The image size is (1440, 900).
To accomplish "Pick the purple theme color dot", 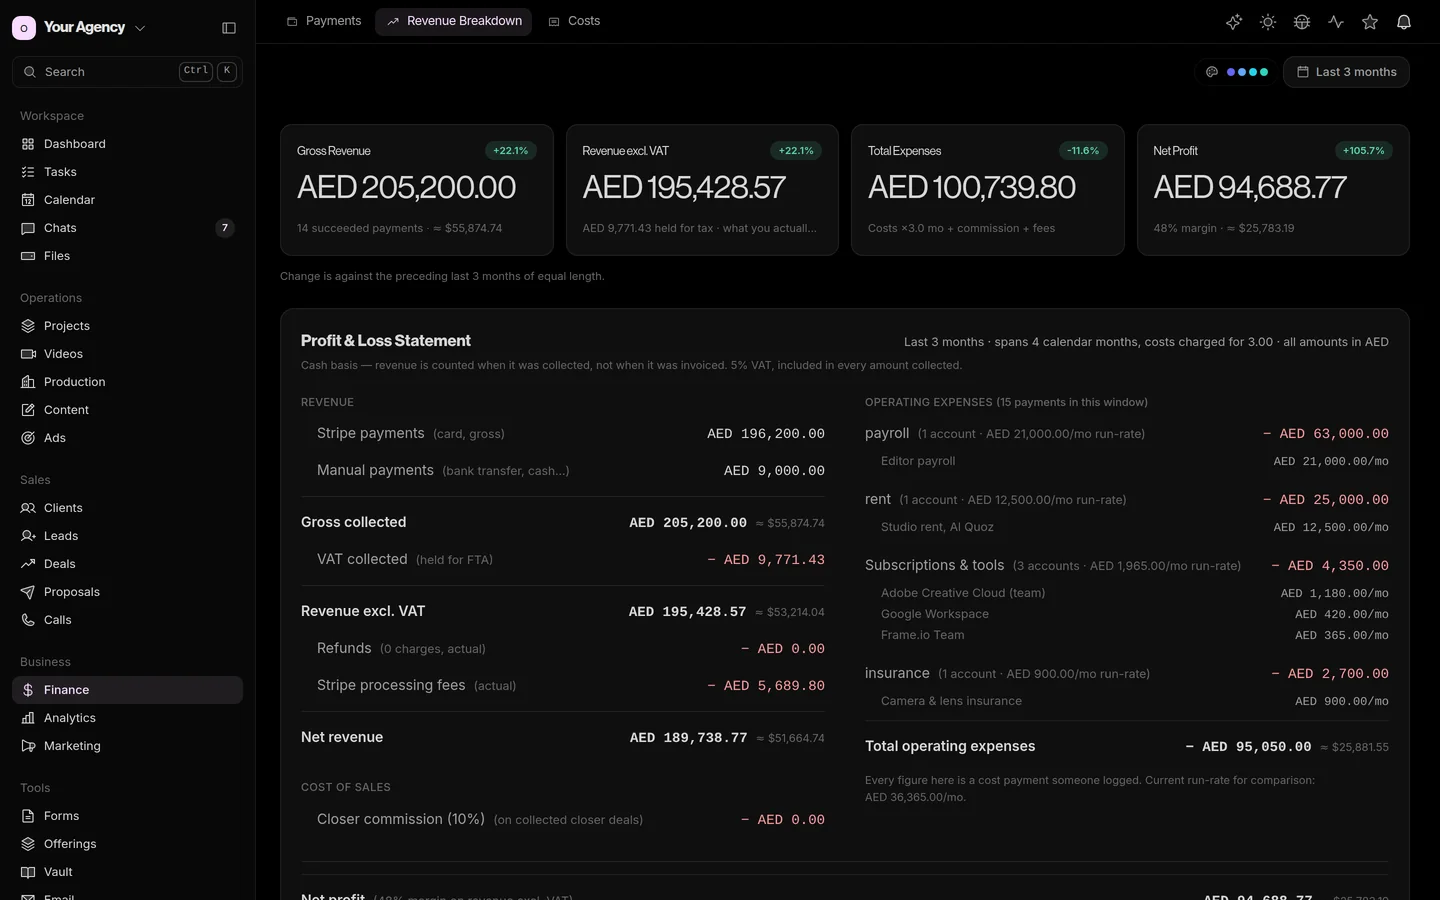I will (1231, 72).
